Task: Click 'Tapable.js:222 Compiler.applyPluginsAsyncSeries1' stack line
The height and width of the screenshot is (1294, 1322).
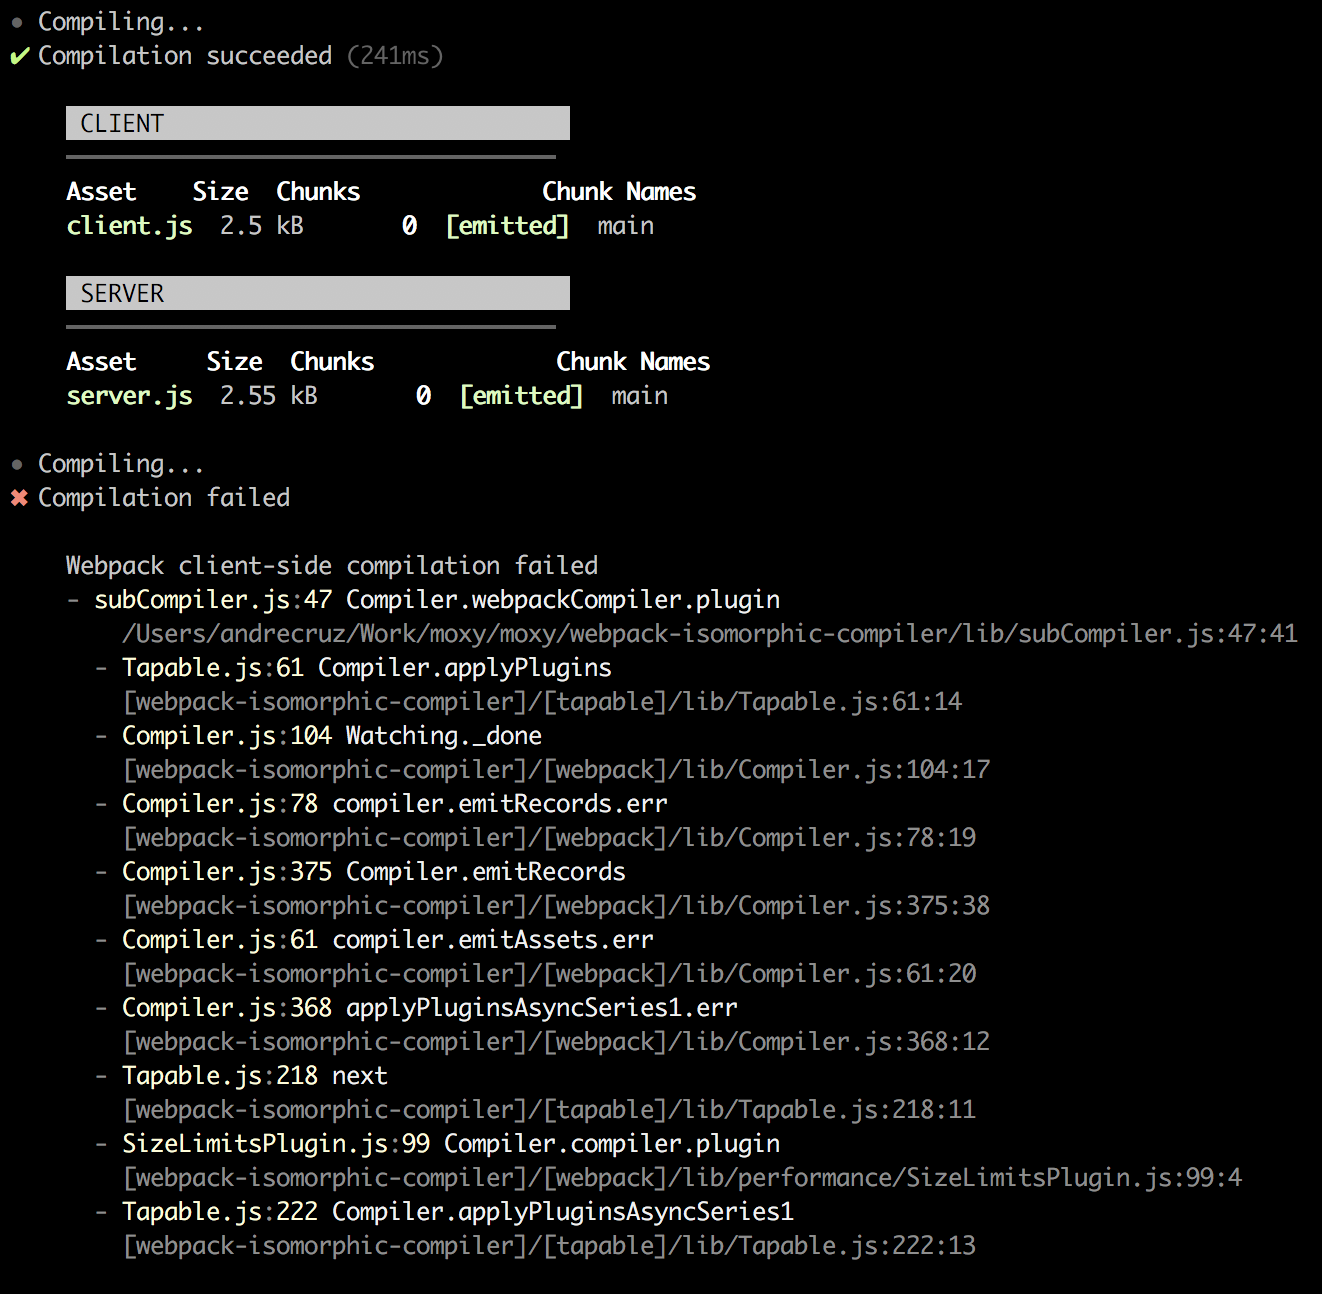Action: point(458,1212)
